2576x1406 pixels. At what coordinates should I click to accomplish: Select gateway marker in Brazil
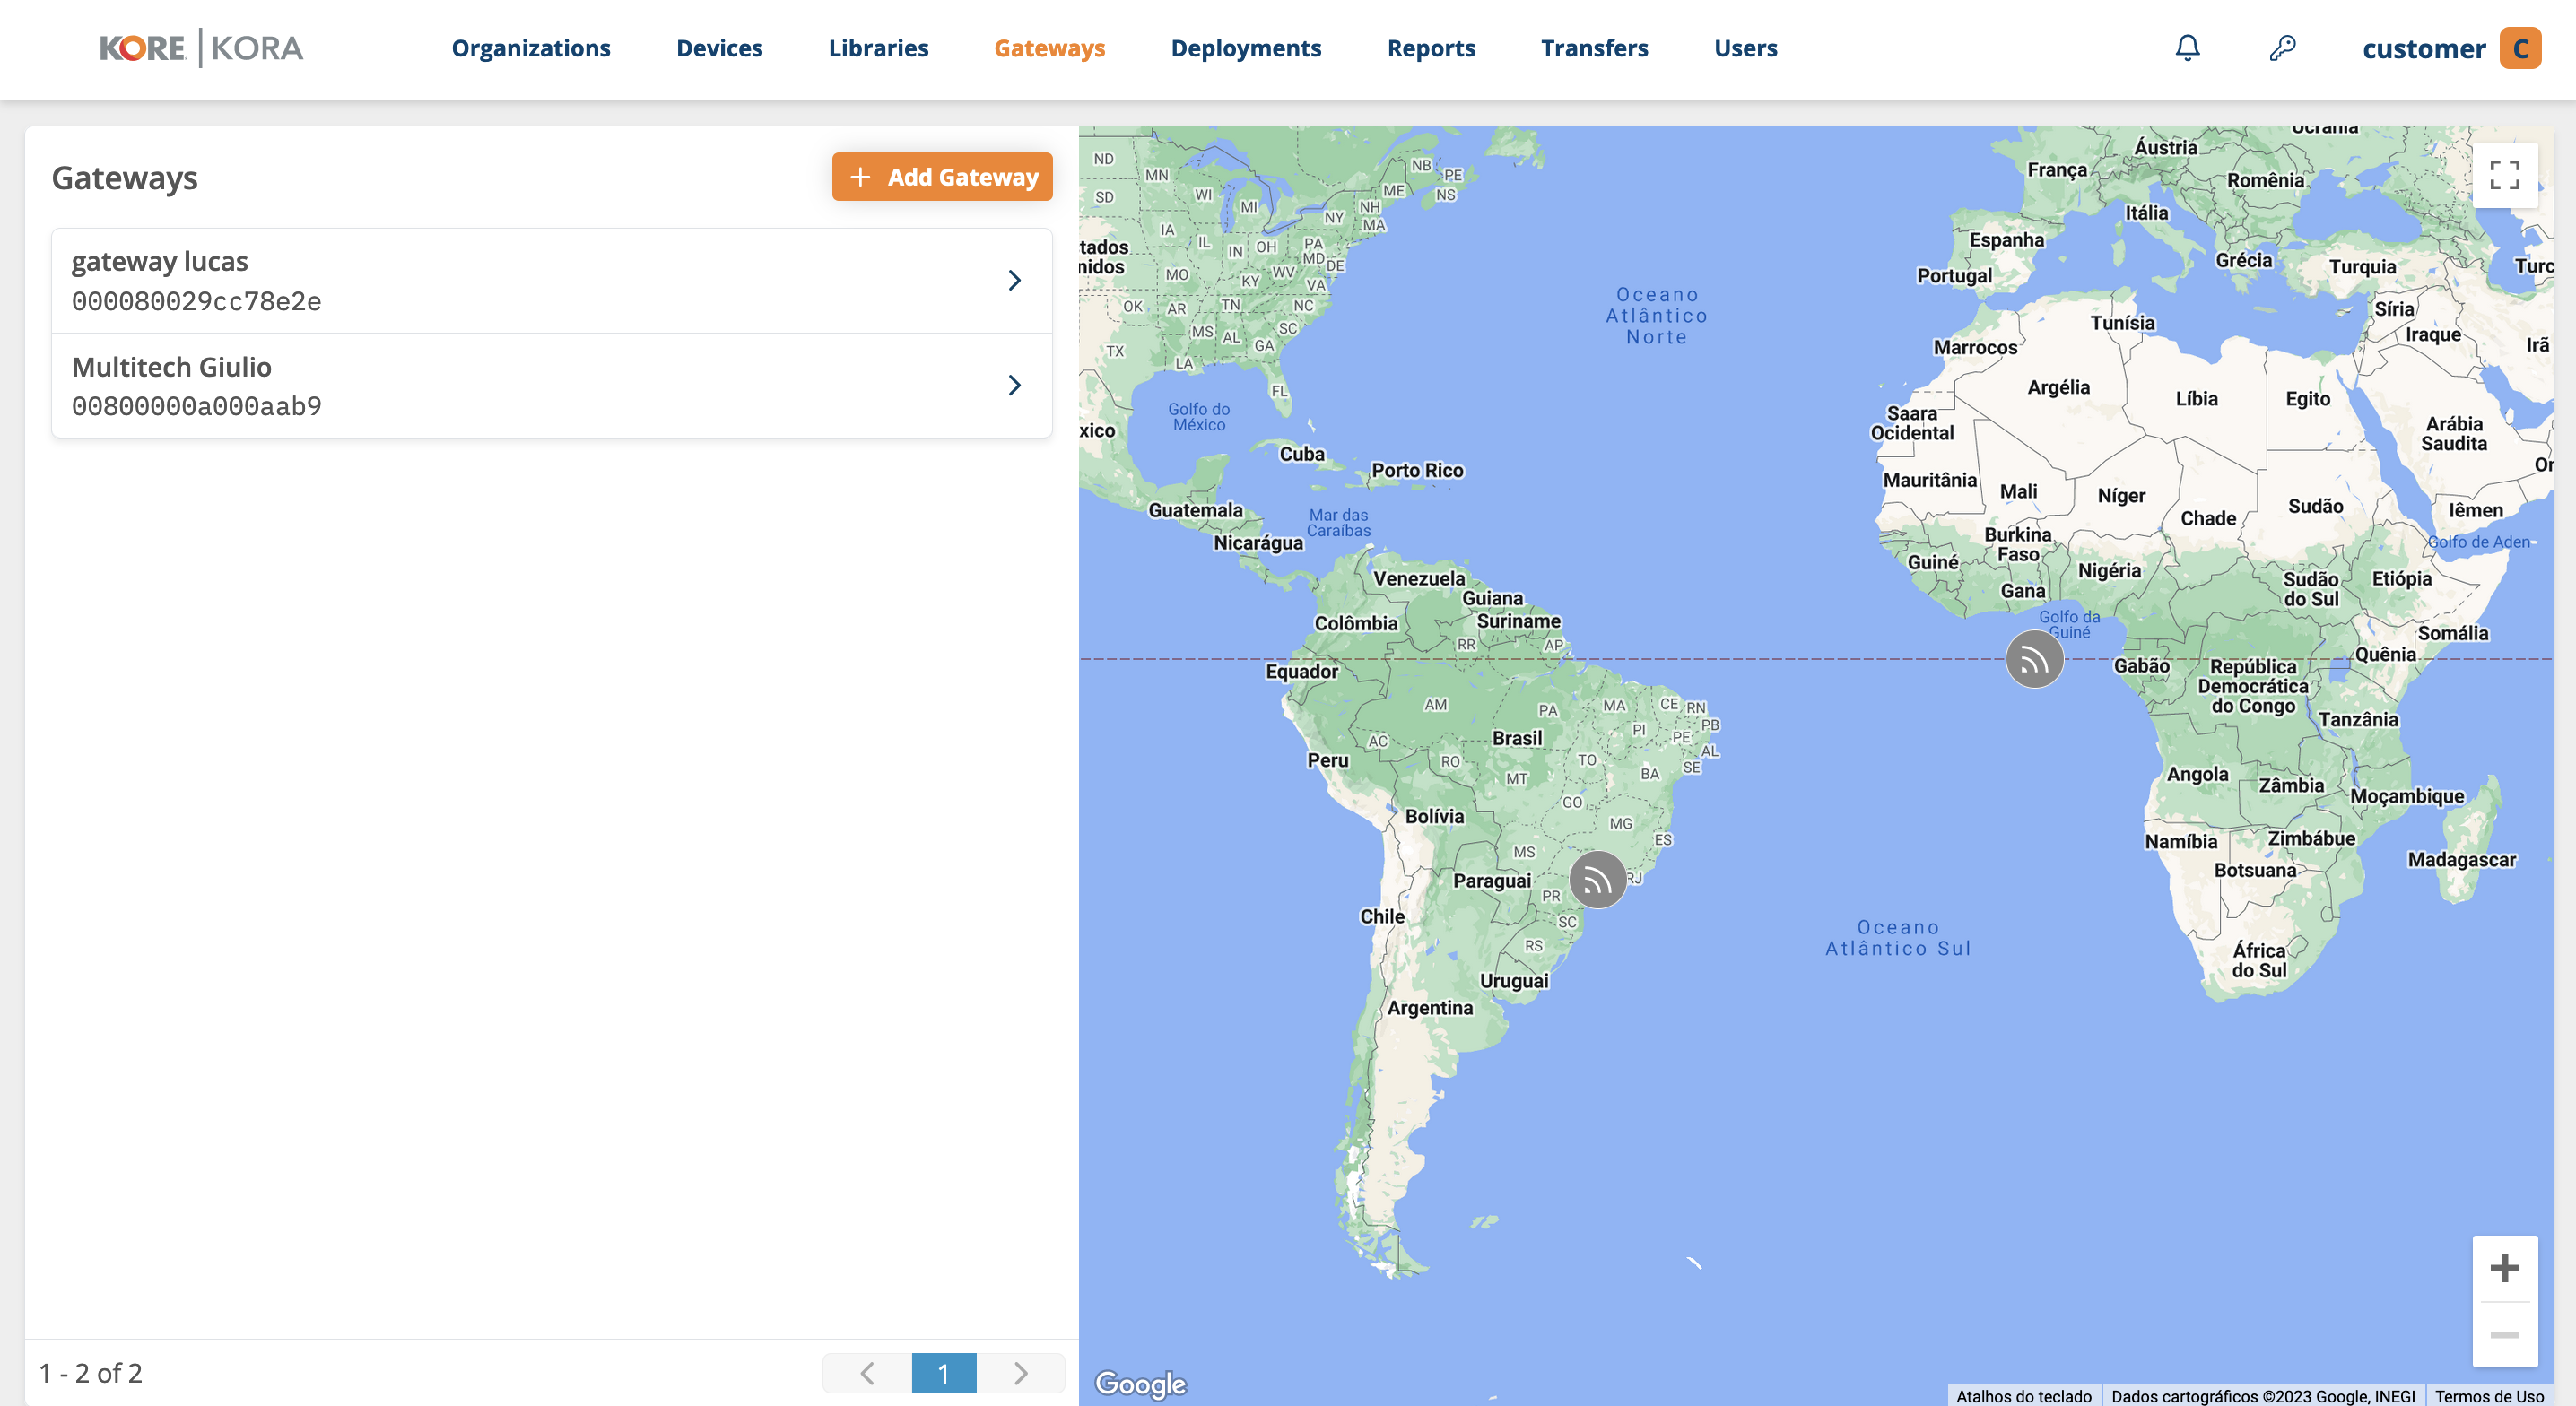click(x=1597, y=880)
